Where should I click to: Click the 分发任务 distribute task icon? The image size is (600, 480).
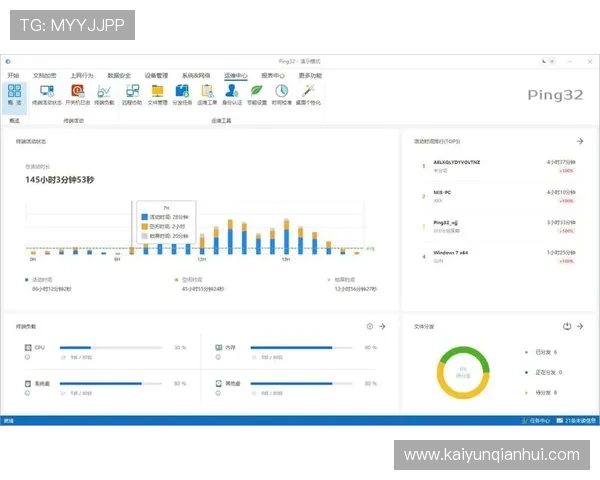point(183,94)
